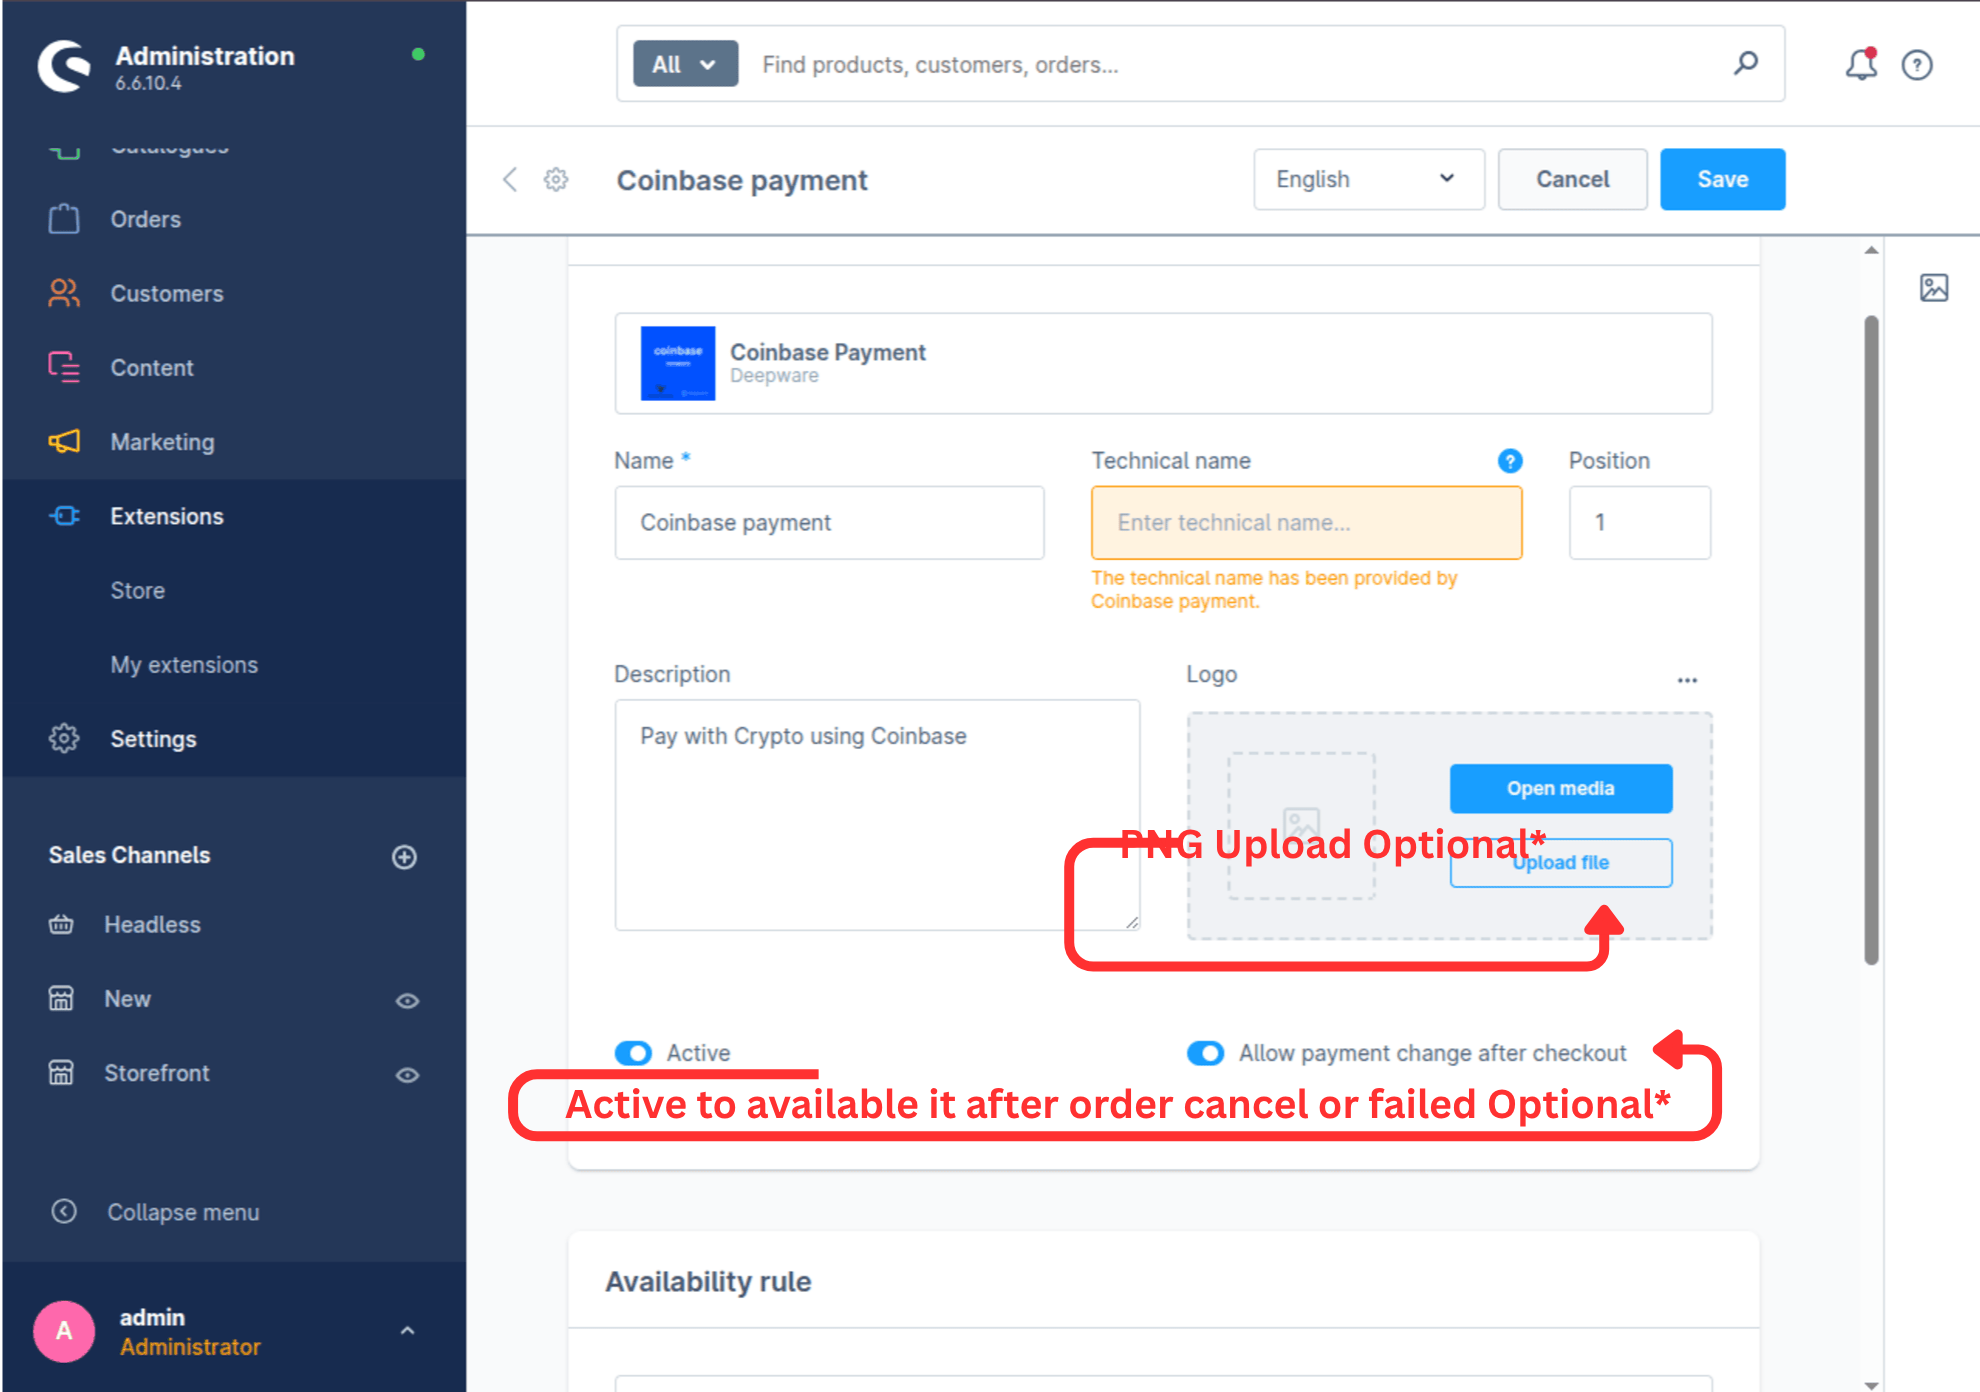Viewport: 1980px width, 1392px height.
Task: Click the scrollbar down arrow
Action: tap(1871, 1384)
